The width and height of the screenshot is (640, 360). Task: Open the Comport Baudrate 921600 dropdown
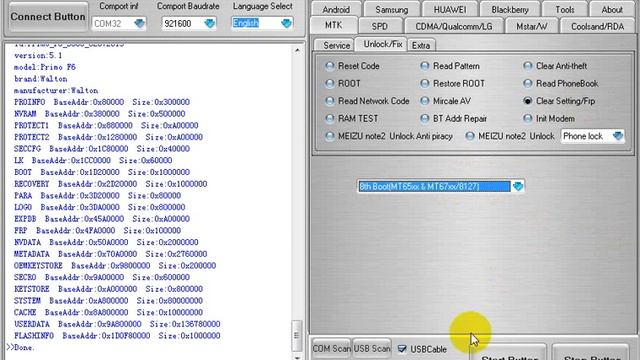(x=210, y=23)
